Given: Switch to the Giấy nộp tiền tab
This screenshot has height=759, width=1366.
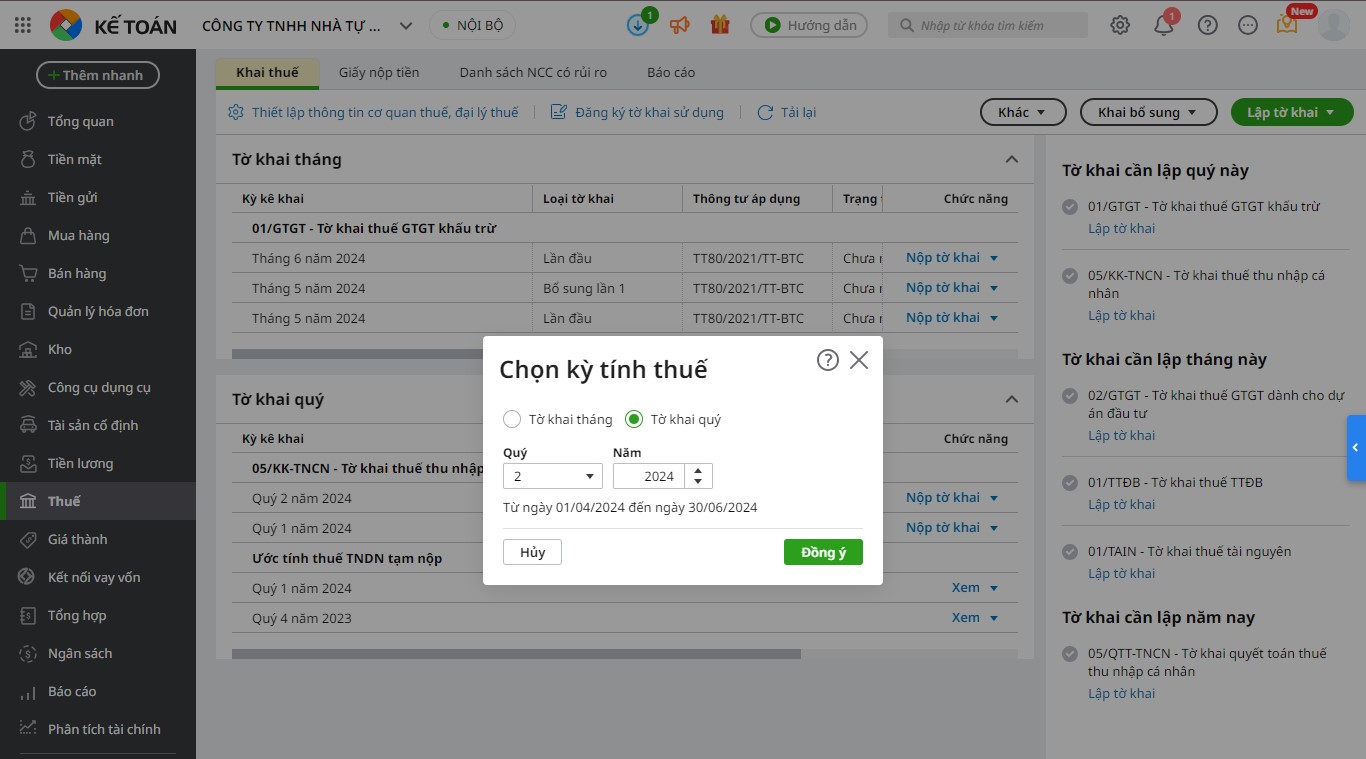Looking at the screenshot, I should coord(379,72).
